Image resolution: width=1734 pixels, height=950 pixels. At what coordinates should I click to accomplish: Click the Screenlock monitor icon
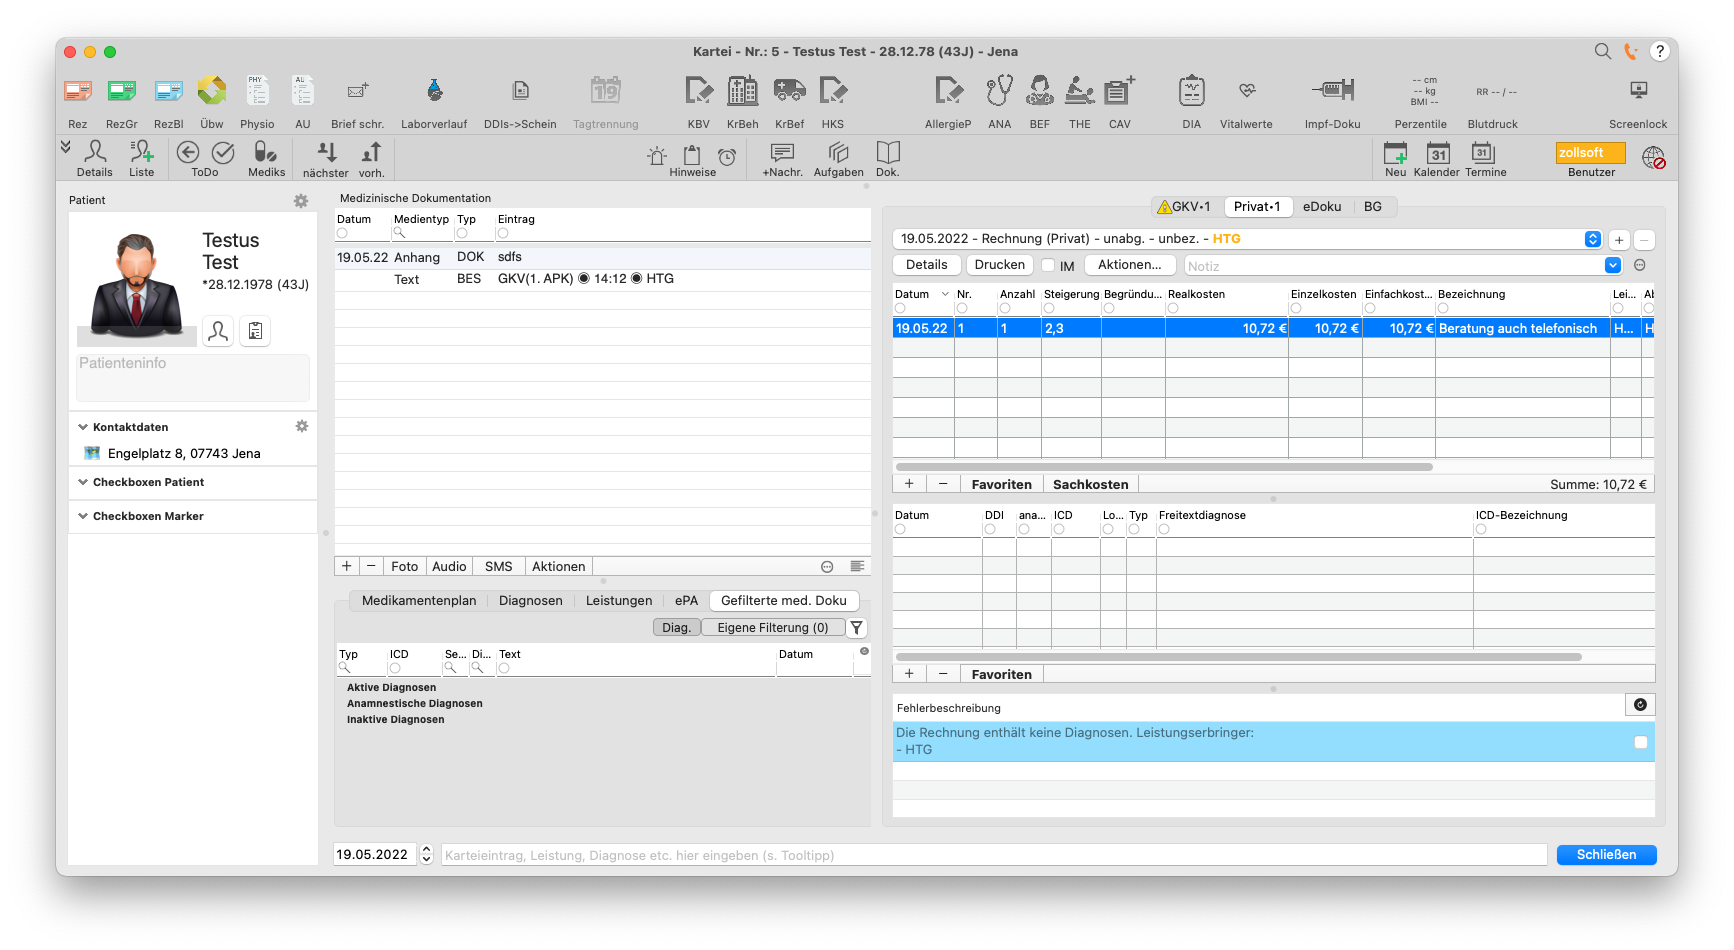(x=1638, y=90)
